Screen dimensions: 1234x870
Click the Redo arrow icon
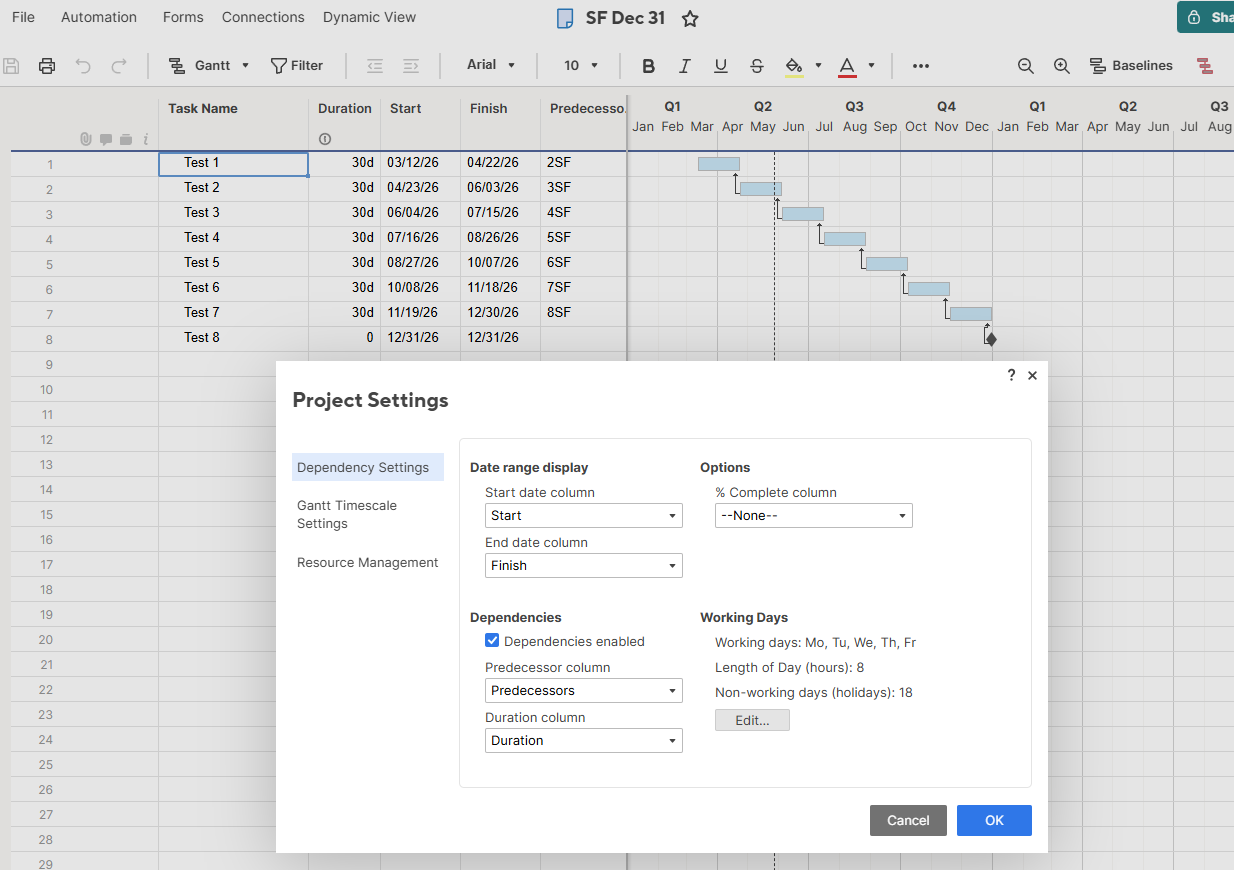coord(119,66)
